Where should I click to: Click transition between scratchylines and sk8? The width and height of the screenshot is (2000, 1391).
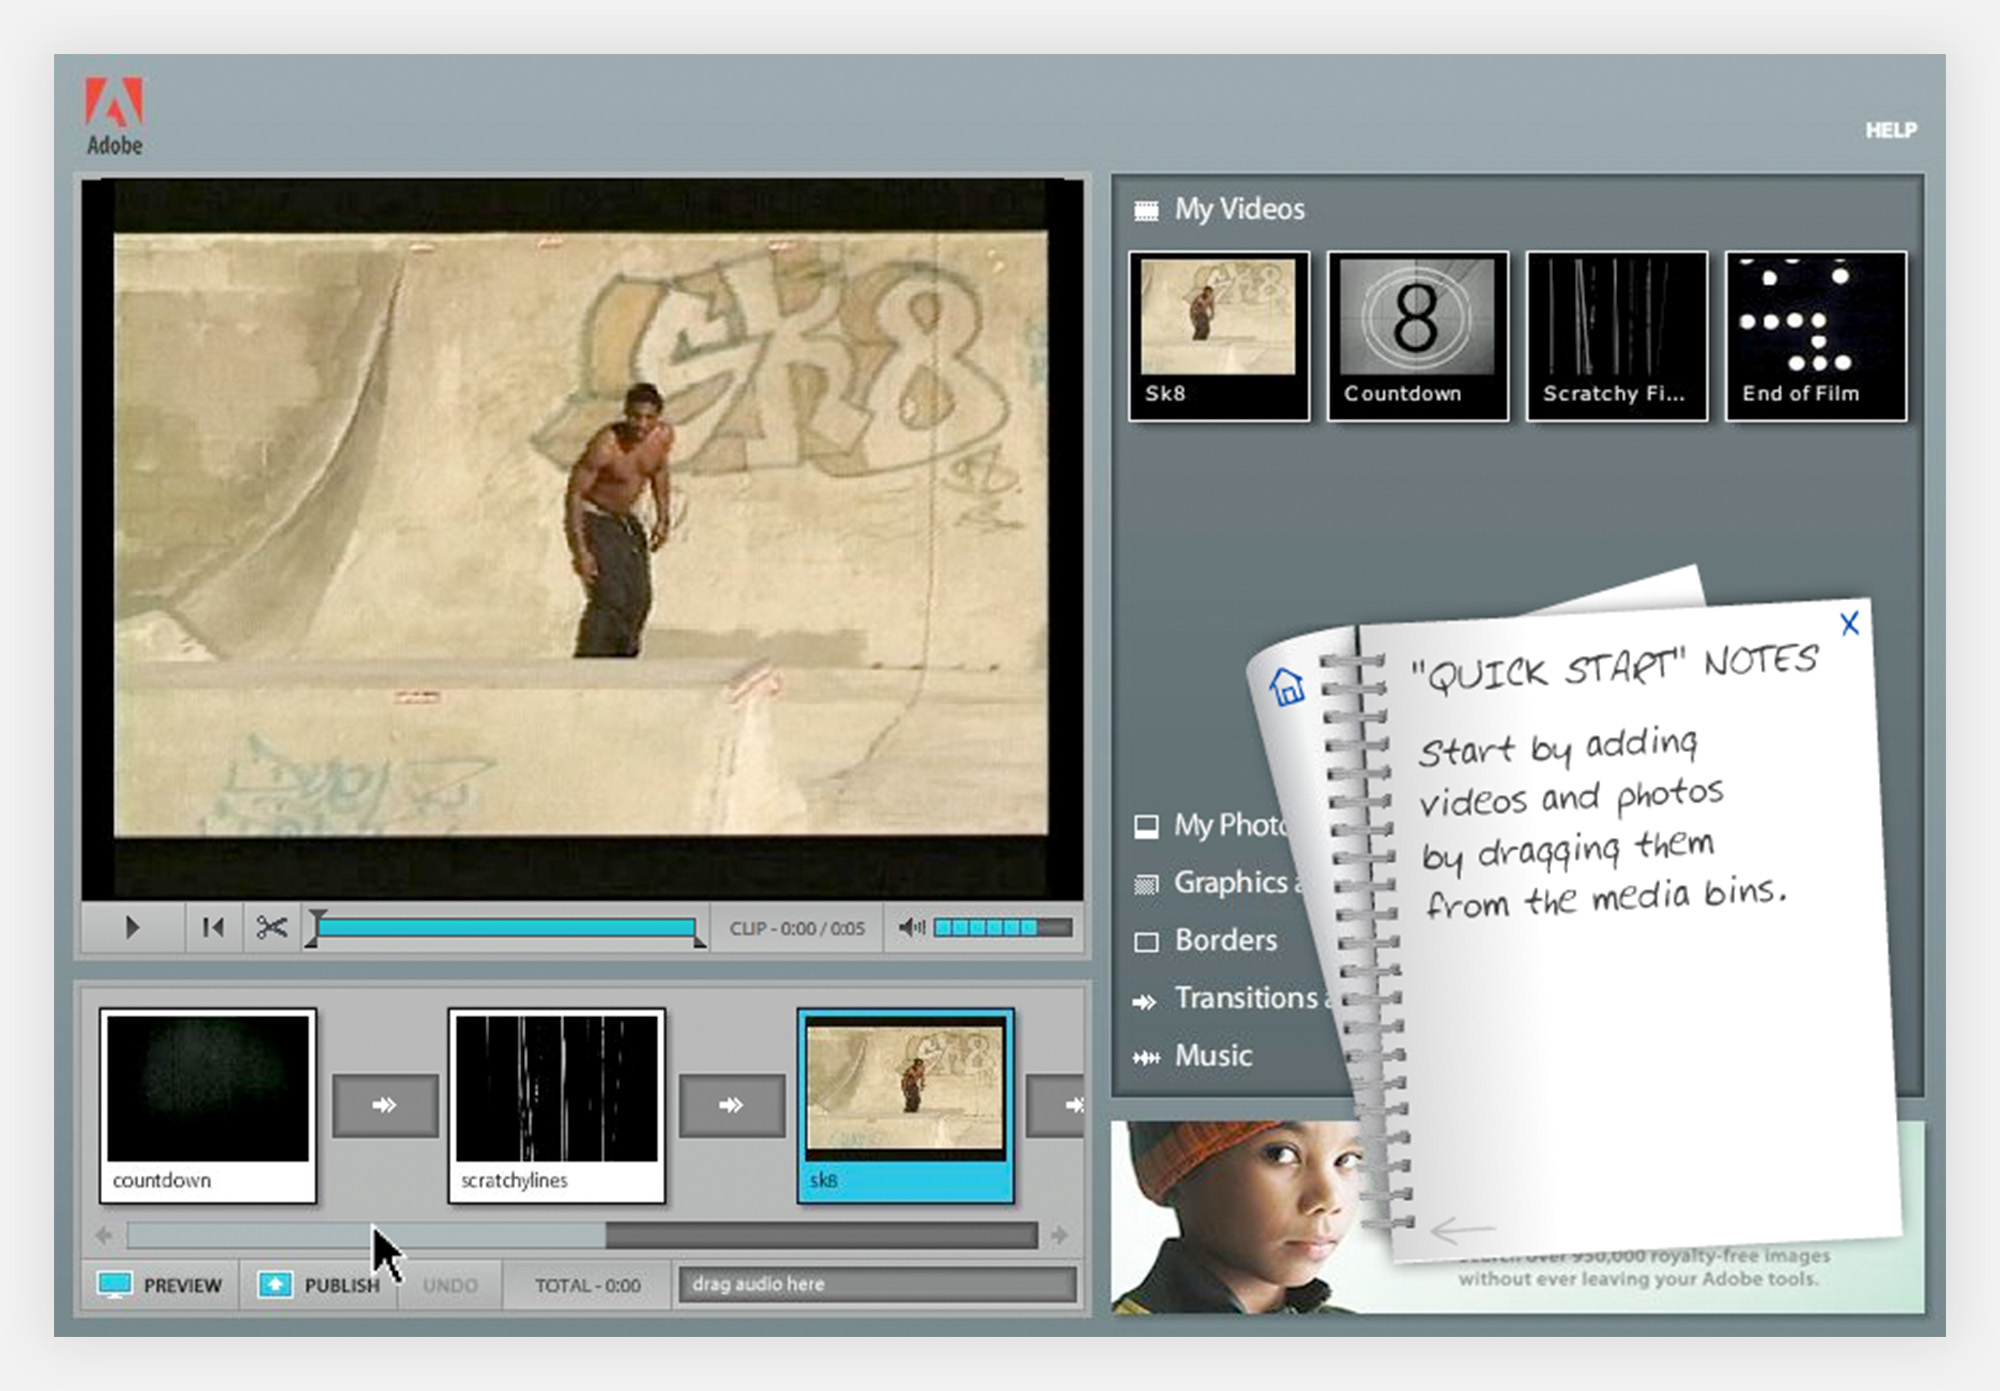click(732, 1105)
